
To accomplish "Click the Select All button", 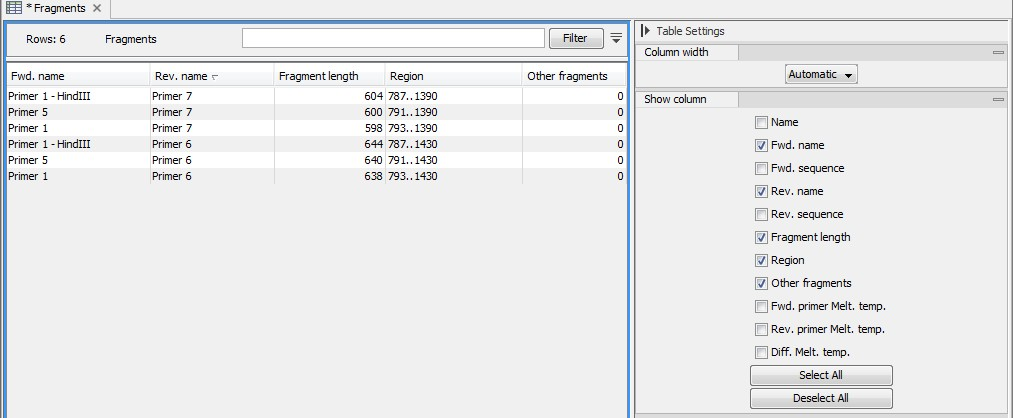I will point(820,375).
